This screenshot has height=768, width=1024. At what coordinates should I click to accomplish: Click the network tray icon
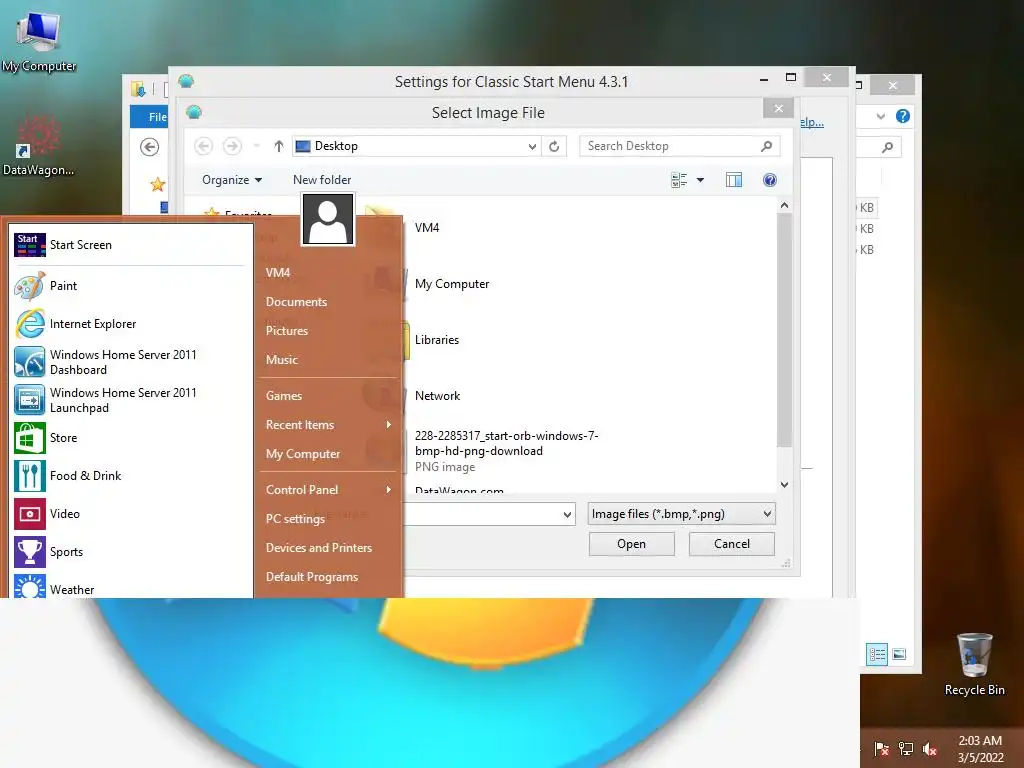[x=906, y=749]
